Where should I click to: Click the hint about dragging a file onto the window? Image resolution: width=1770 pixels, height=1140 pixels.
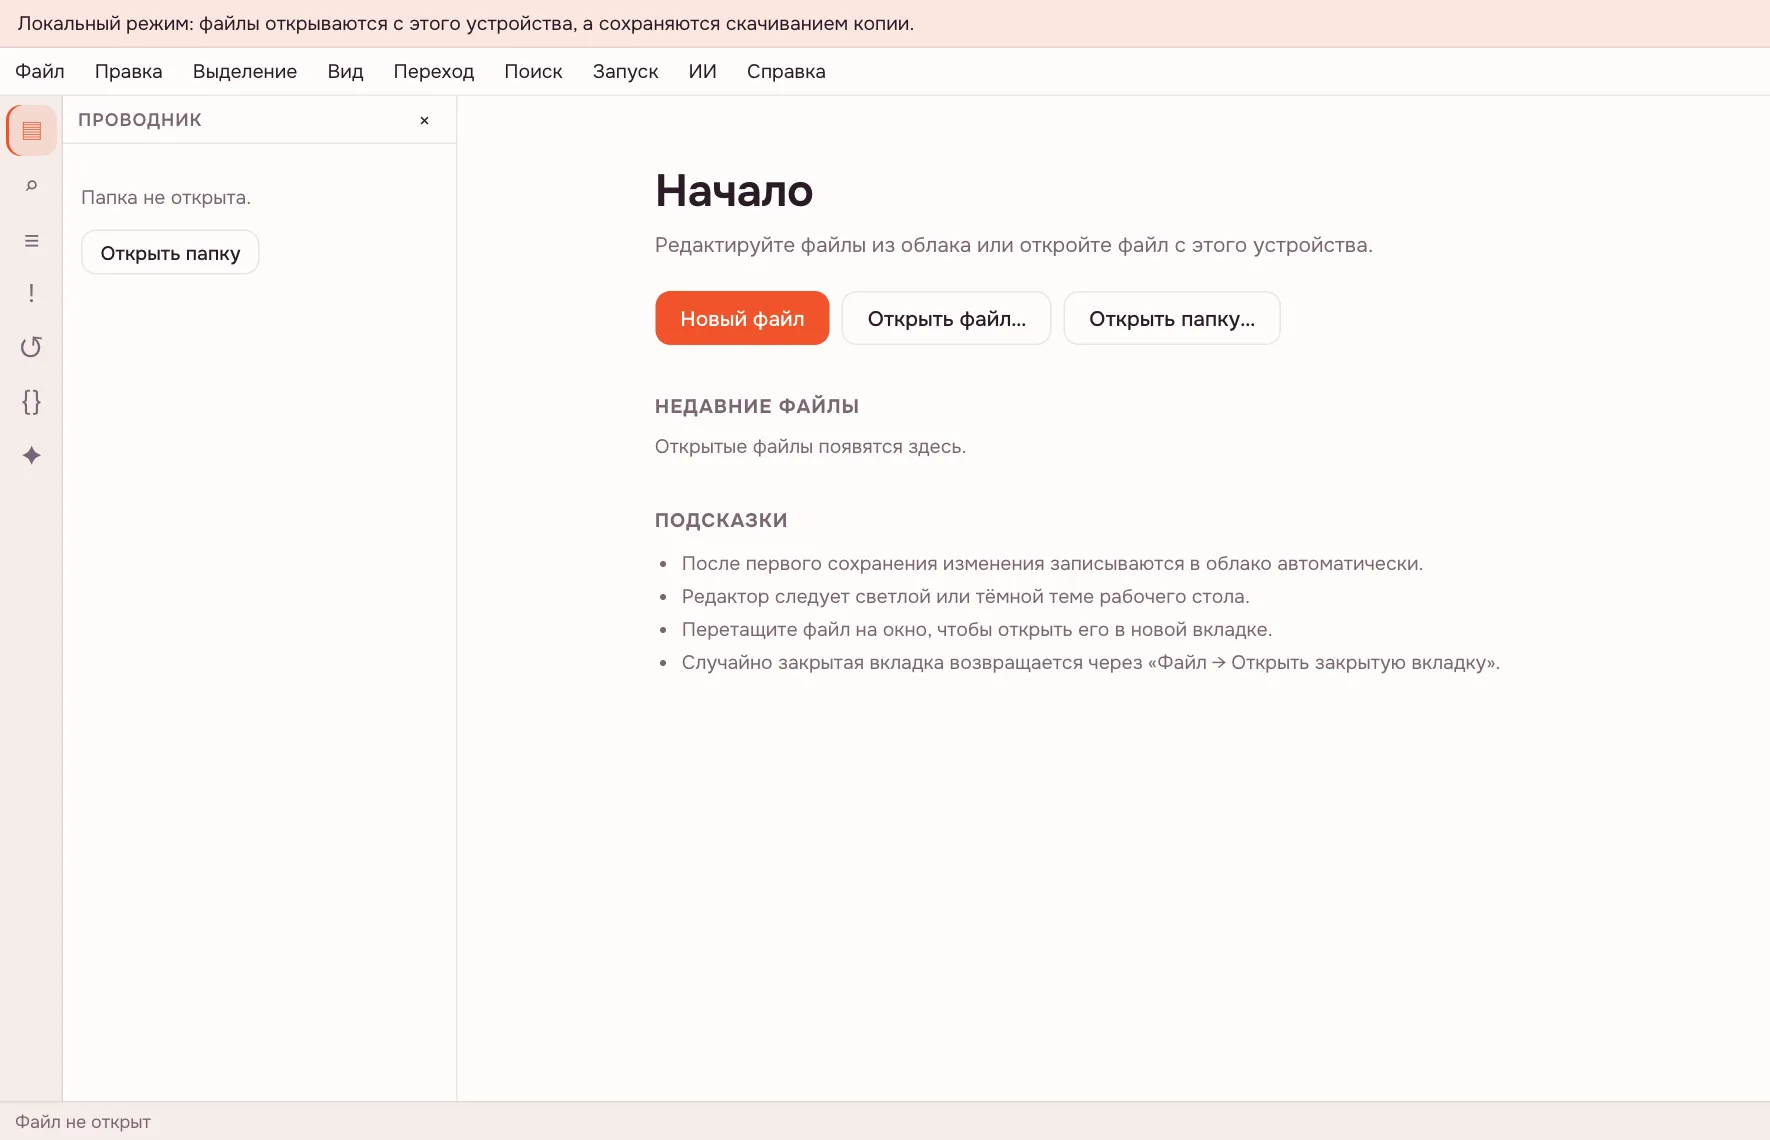(x=977, y=630)
